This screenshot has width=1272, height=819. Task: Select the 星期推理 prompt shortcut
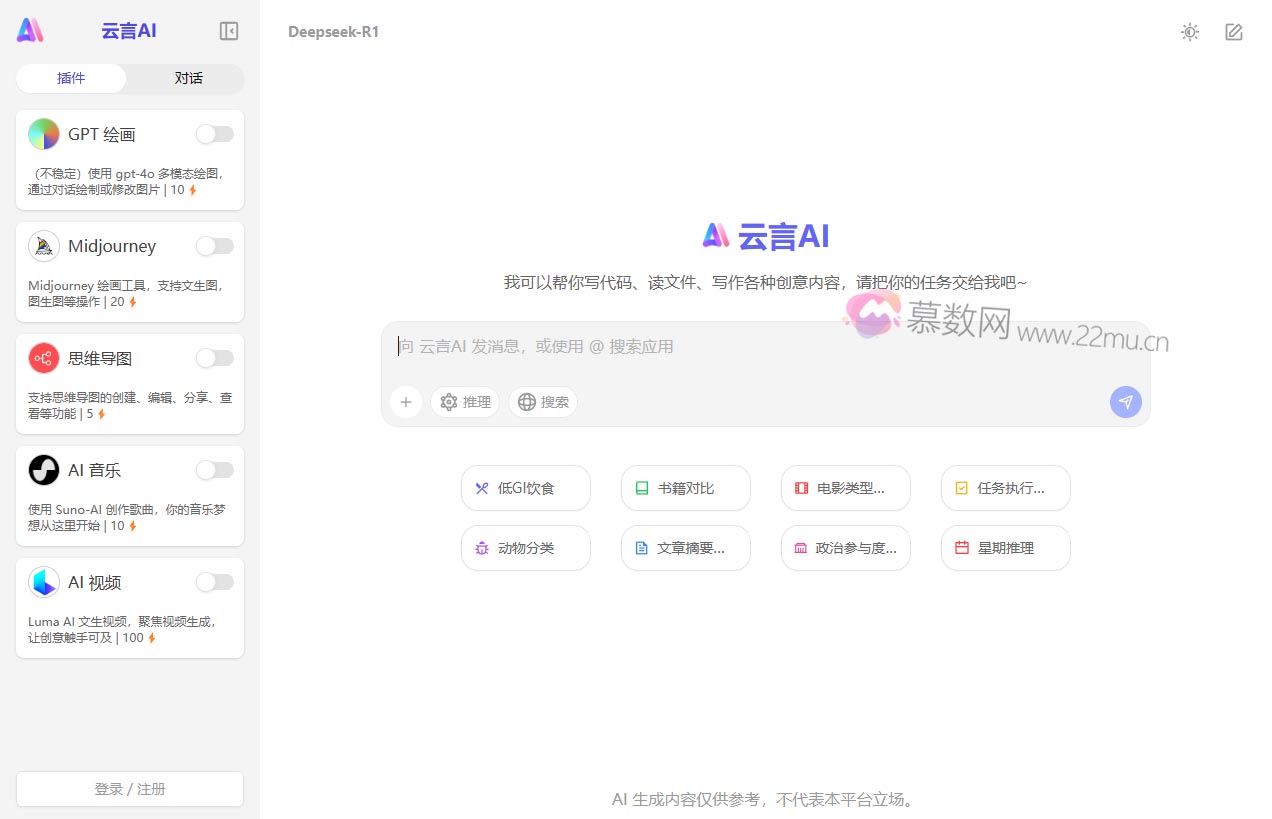pos(1005,547)
